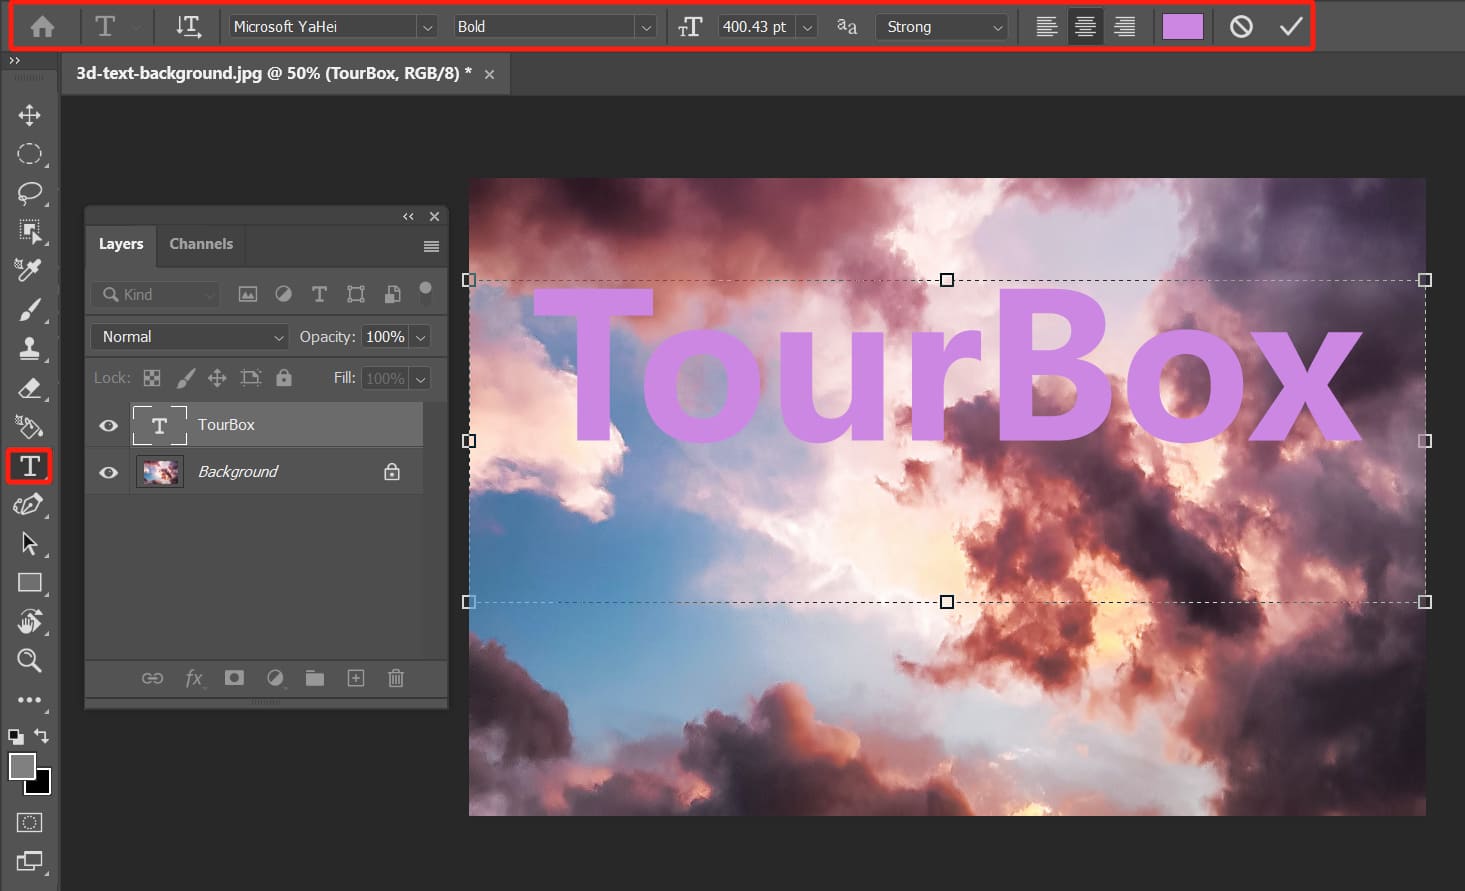
Task: Select the Brush tool
Action: (29, 310)
